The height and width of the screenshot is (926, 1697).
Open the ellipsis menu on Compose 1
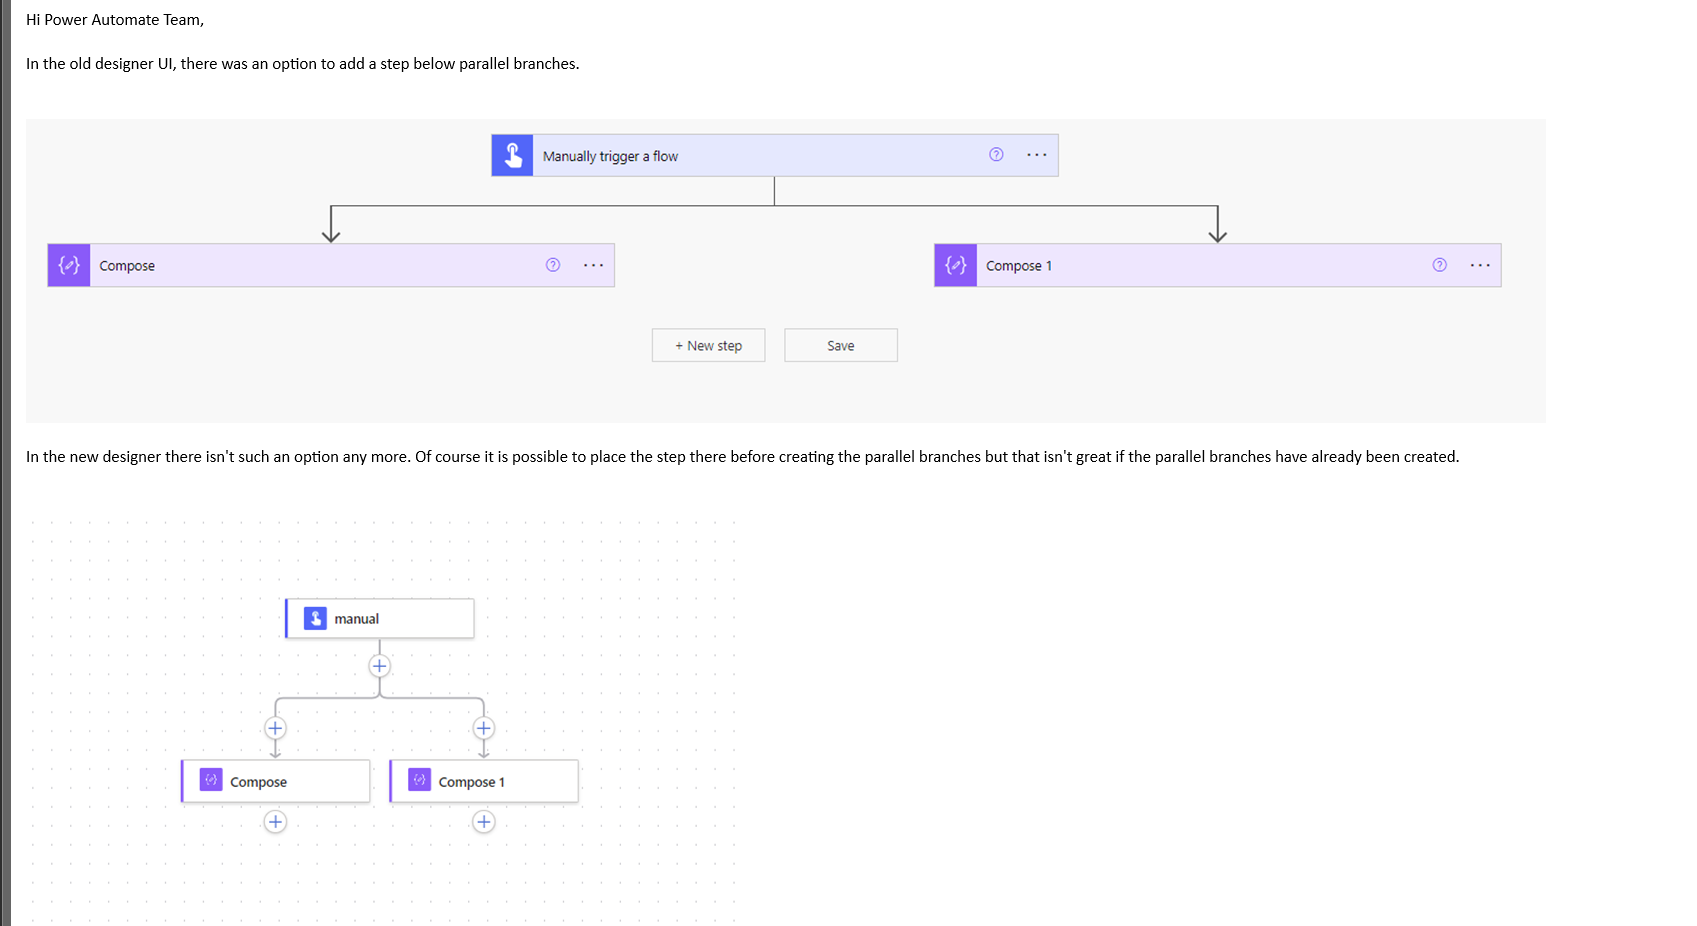click(x=1481, y=264)
